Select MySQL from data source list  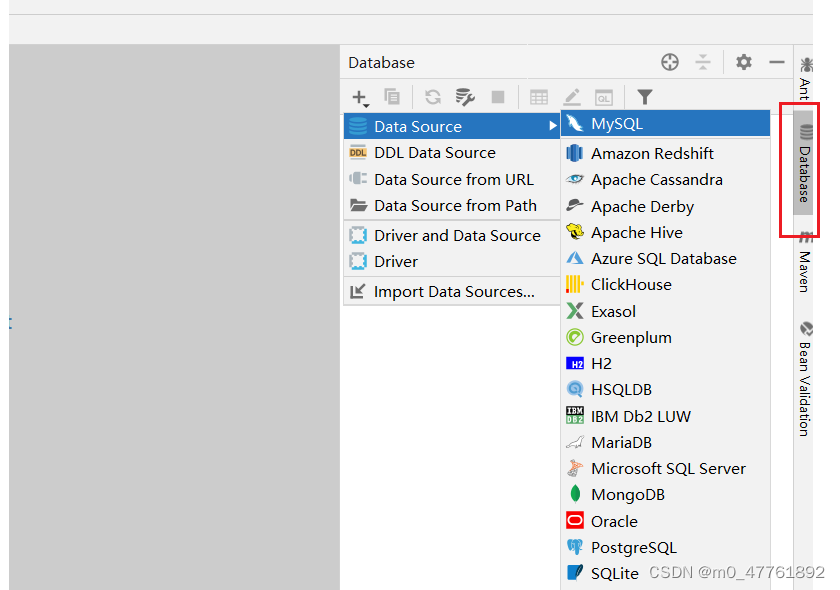[x=665, y=123]
